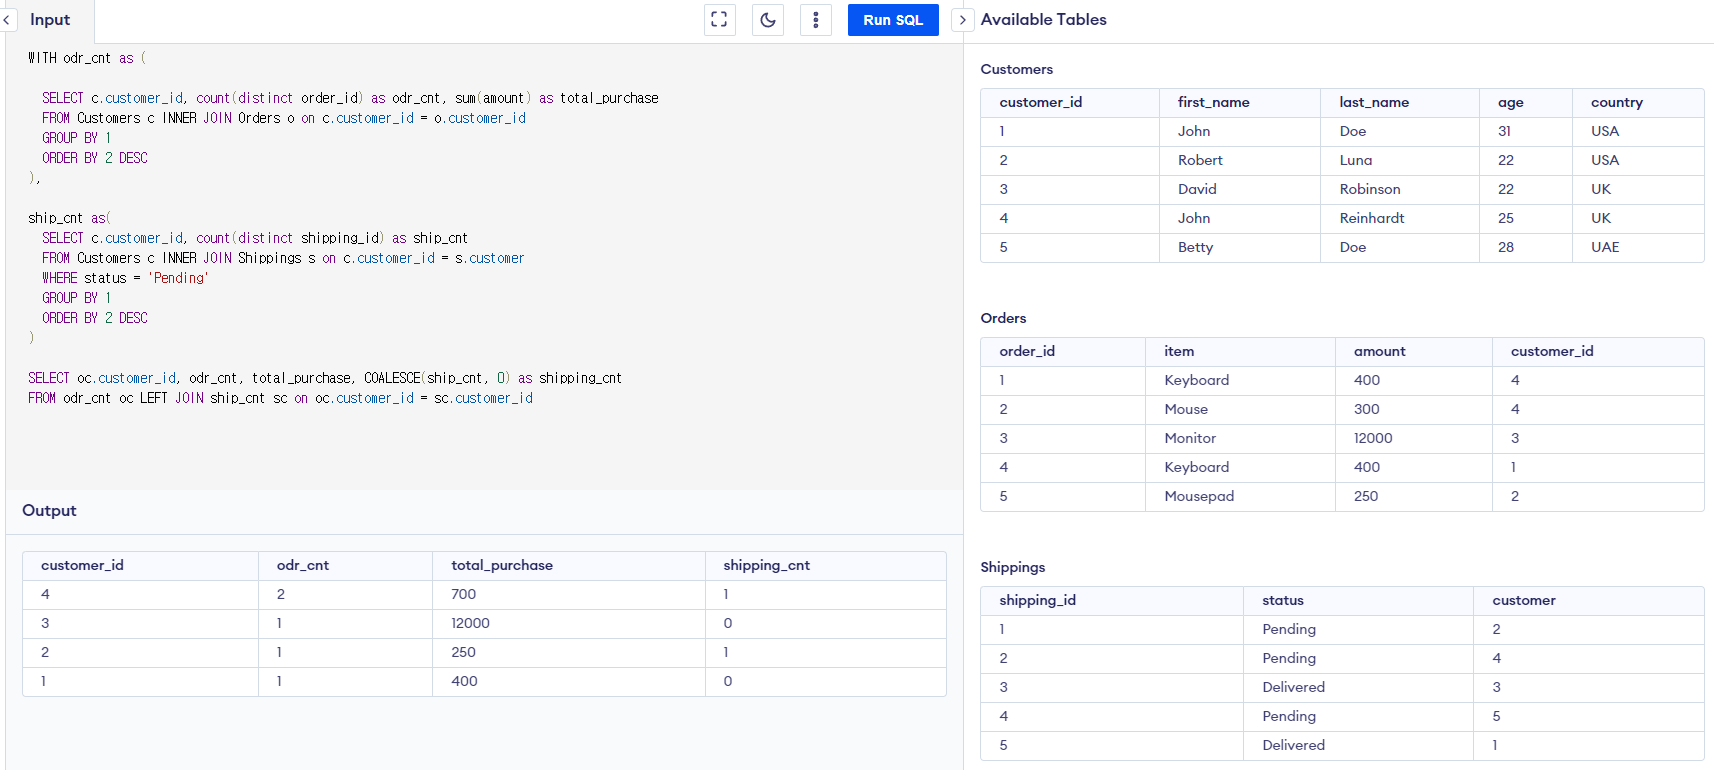The width and height of the screenshot is (1714, 770).
Task: Click the Run SQL button
Action: (893, 20)
